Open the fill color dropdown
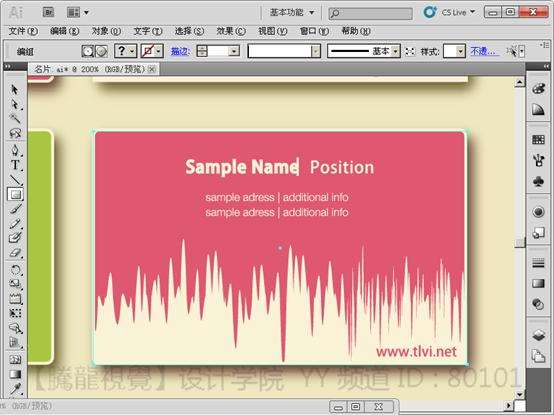This screenshot has height=415, width=554. click(x=132, y=51)
